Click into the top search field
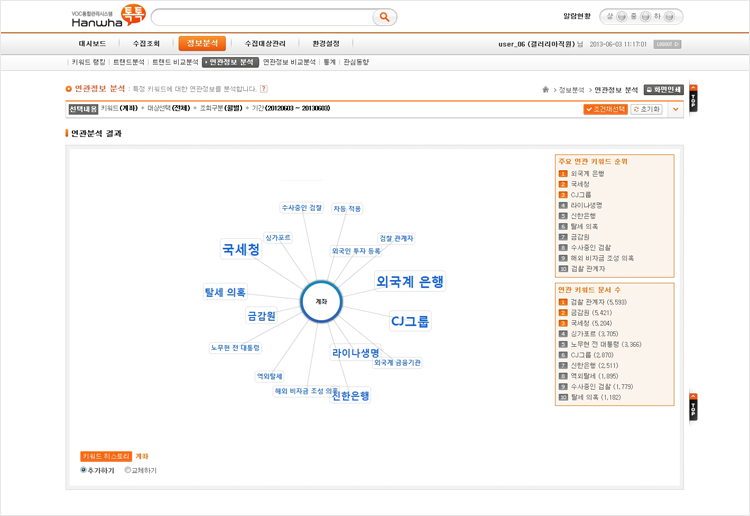The height and width of the screenshot is (516, 750). (263, 17)
